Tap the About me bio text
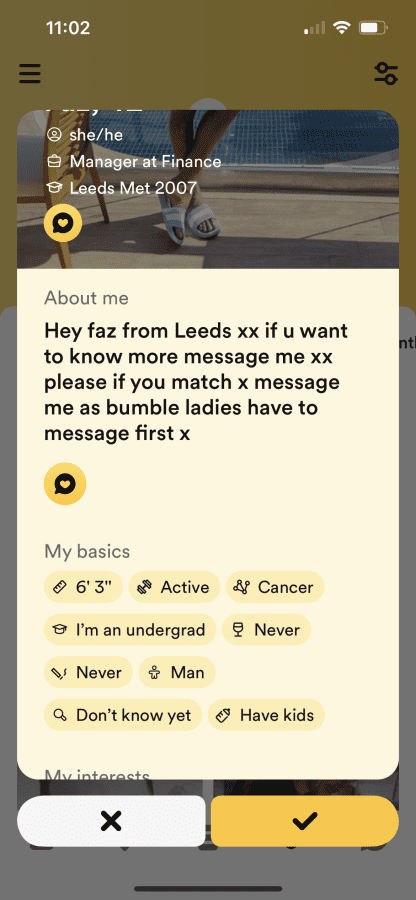Image resolution: width=416 pixels, height=900 pixels. coord(196,382)
